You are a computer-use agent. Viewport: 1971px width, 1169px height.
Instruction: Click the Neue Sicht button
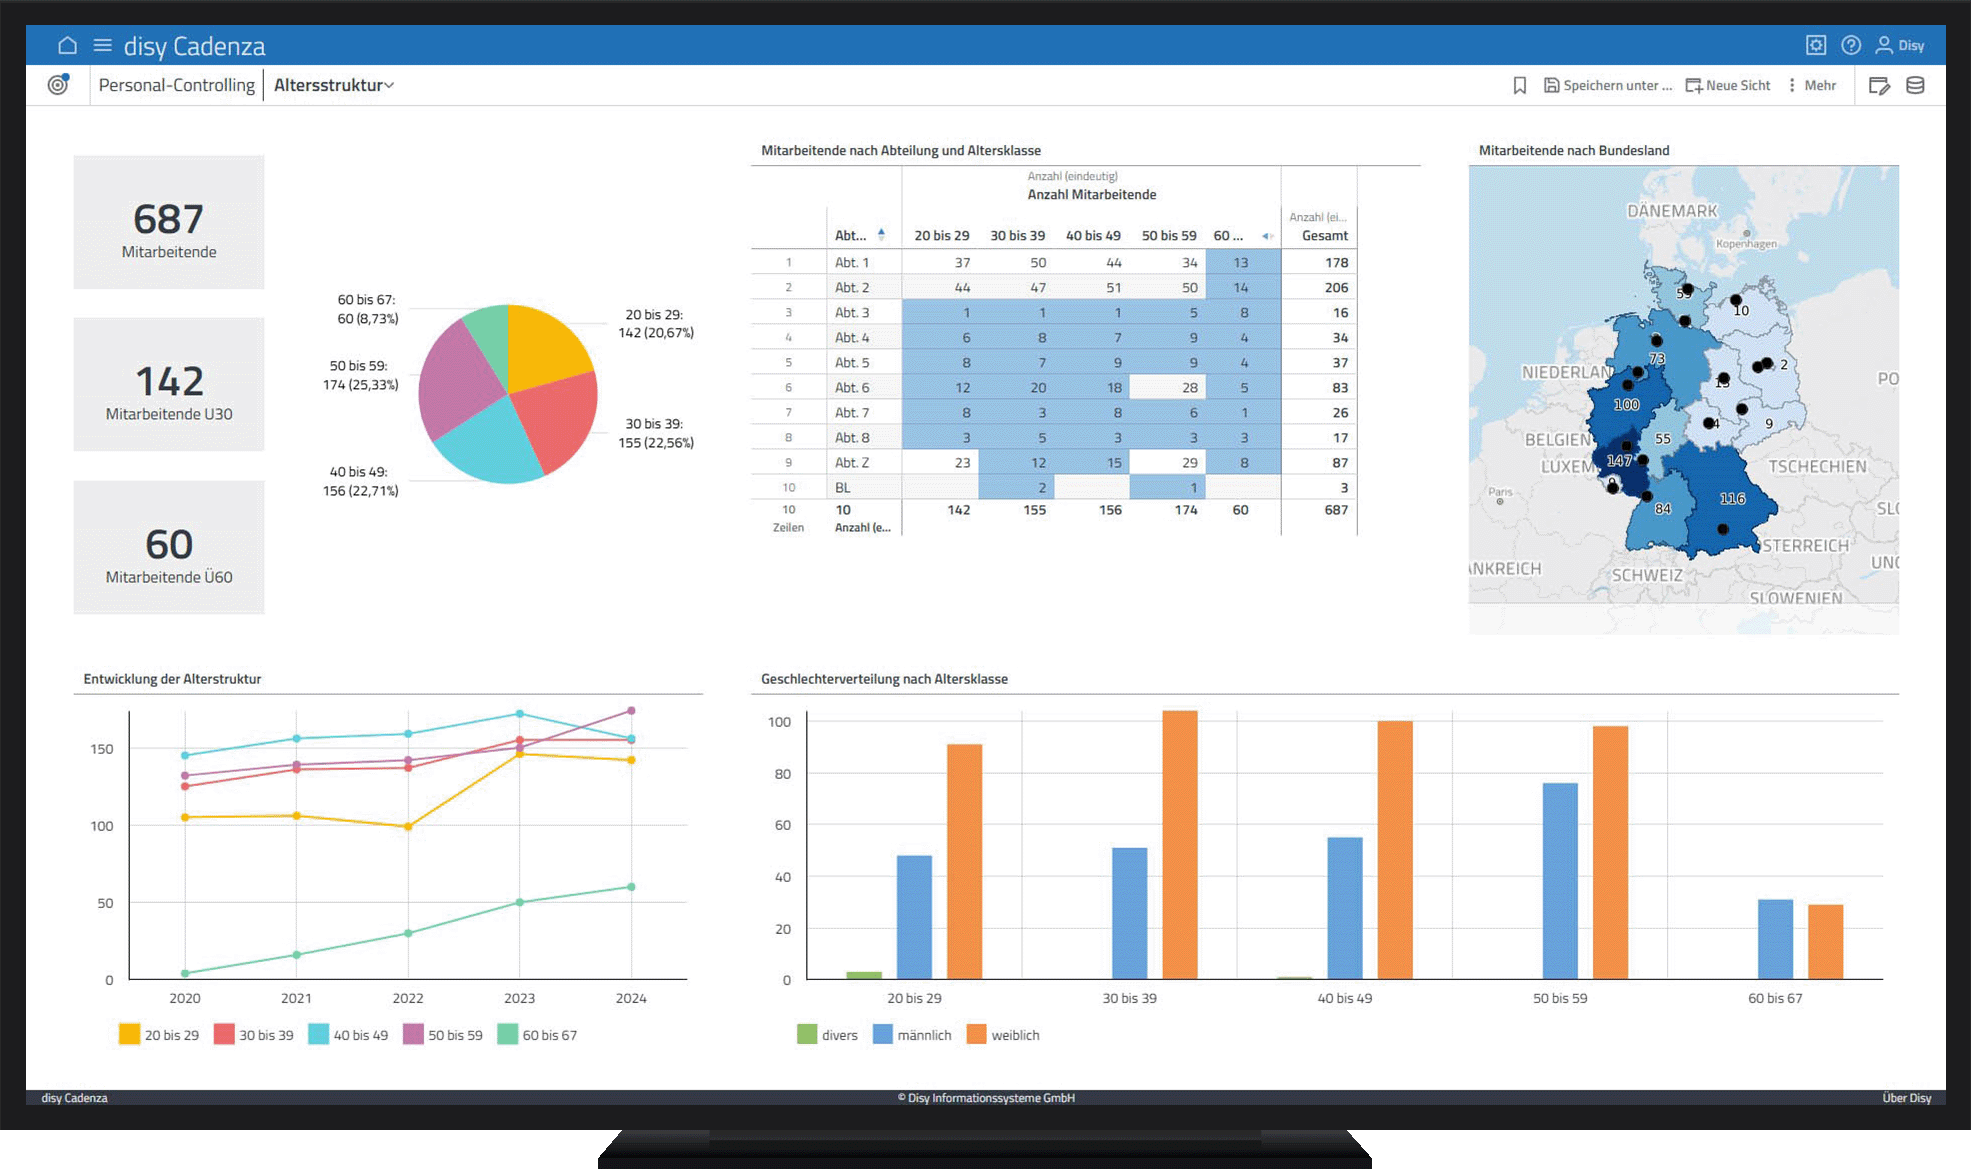click(1728, 86)
